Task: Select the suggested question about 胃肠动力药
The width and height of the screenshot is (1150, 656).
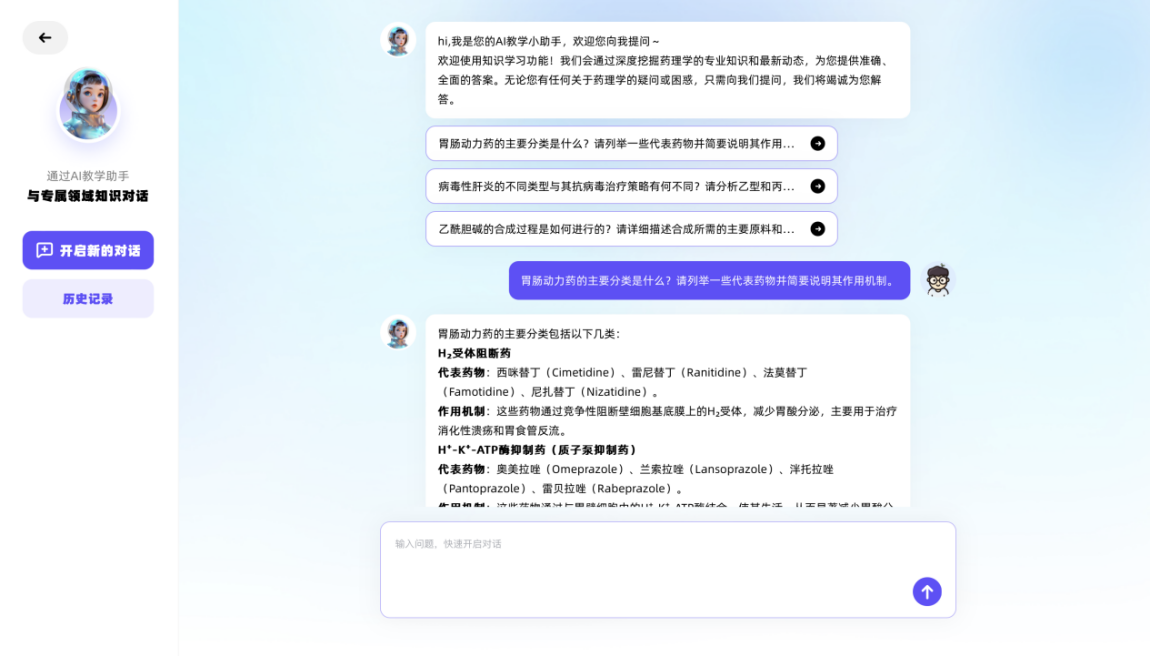Action: click(x=615, y=143)
